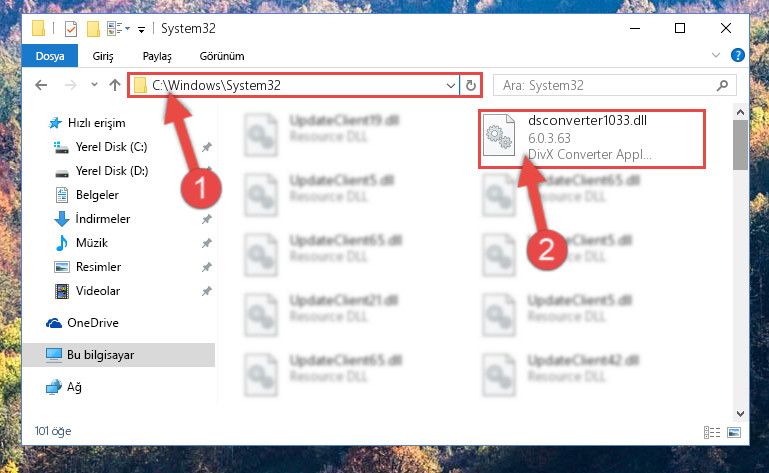The image size is (769, 473).
Task: Open OneDrive in navigation pane
Action: coord(93,323)
